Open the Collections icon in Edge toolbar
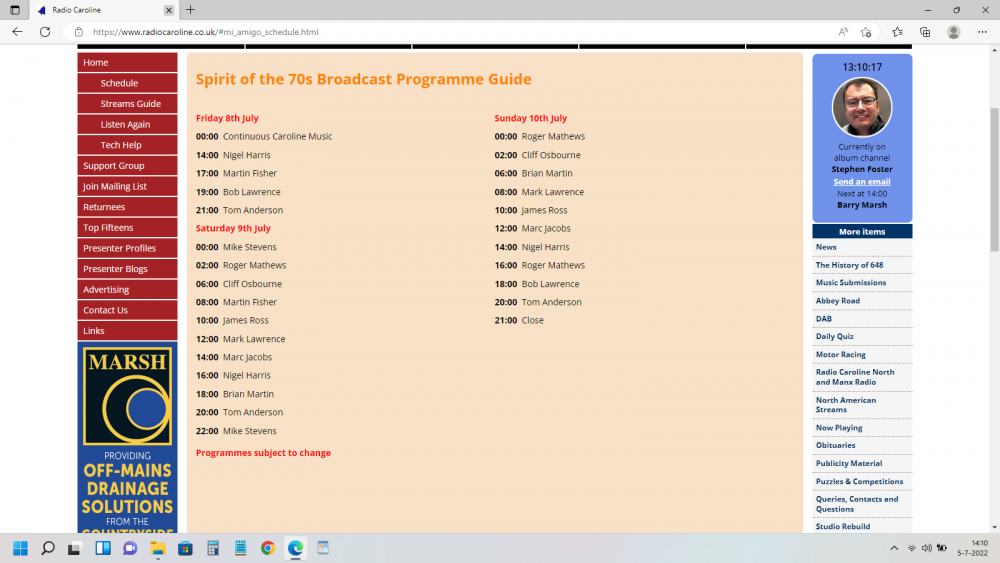1000x563 pixels. coord(925,32)
